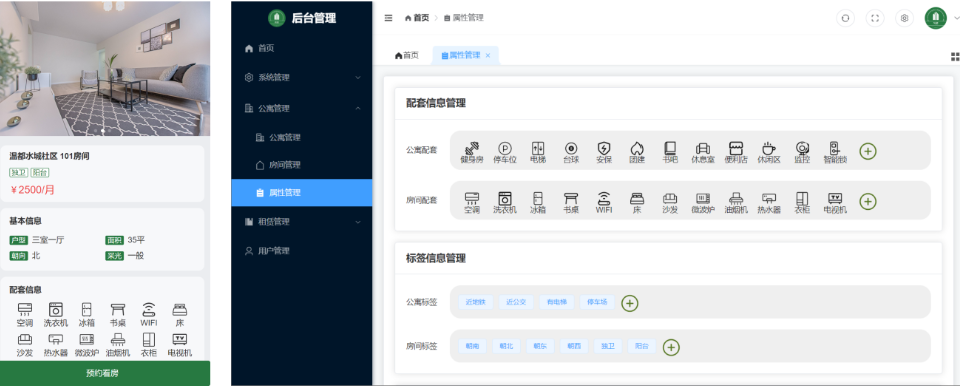The width and height of the screenshot is (960, 386).
Task: Select the 电梯 elevator facility icon
Action: tap(538, 148)
